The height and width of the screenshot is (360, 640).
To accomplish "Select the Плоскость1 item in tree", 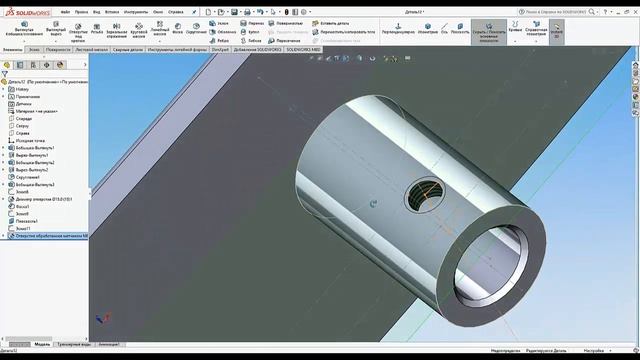I will tap(23, 221).
